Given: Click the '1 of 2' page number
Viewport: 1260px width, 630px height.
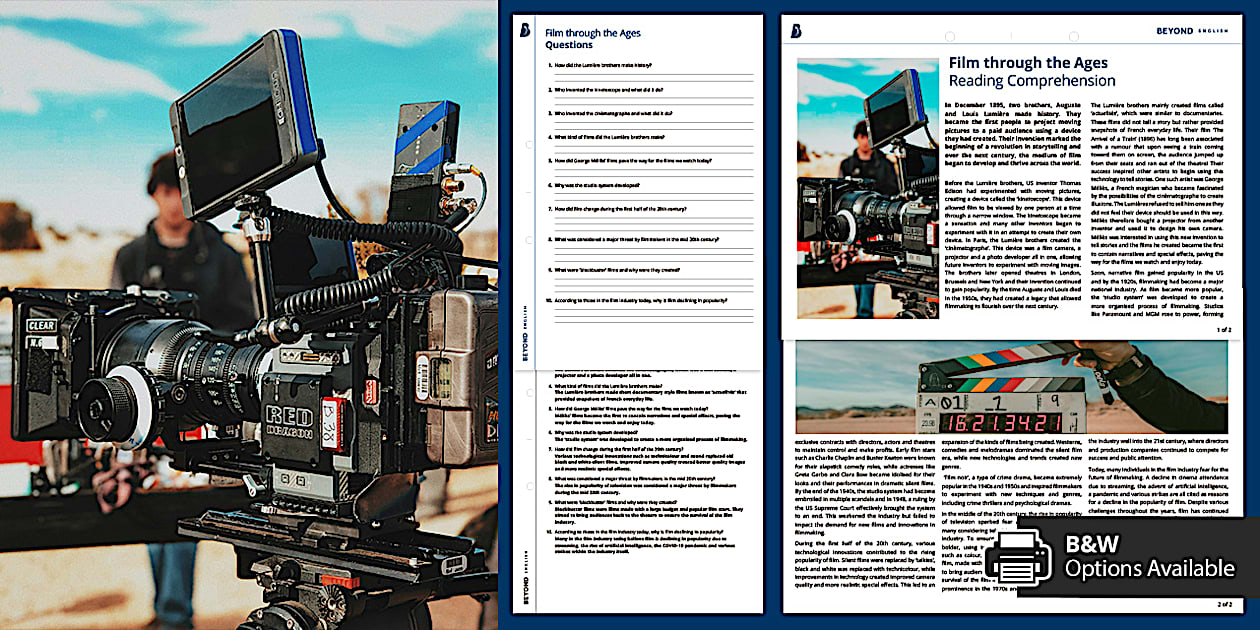Looking at the screenshot, I should point(1225,328).
